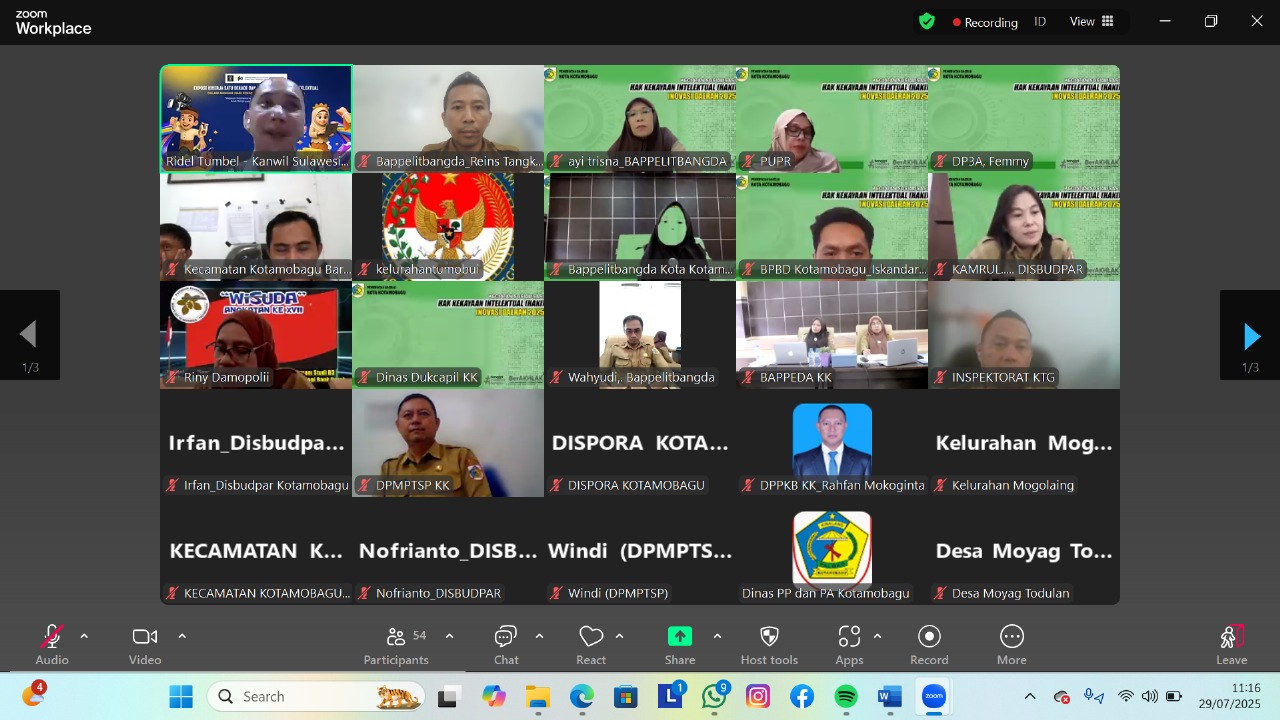Expand video settings arrow beside Video
This screenshot has width=1280, height=720.
182,636
